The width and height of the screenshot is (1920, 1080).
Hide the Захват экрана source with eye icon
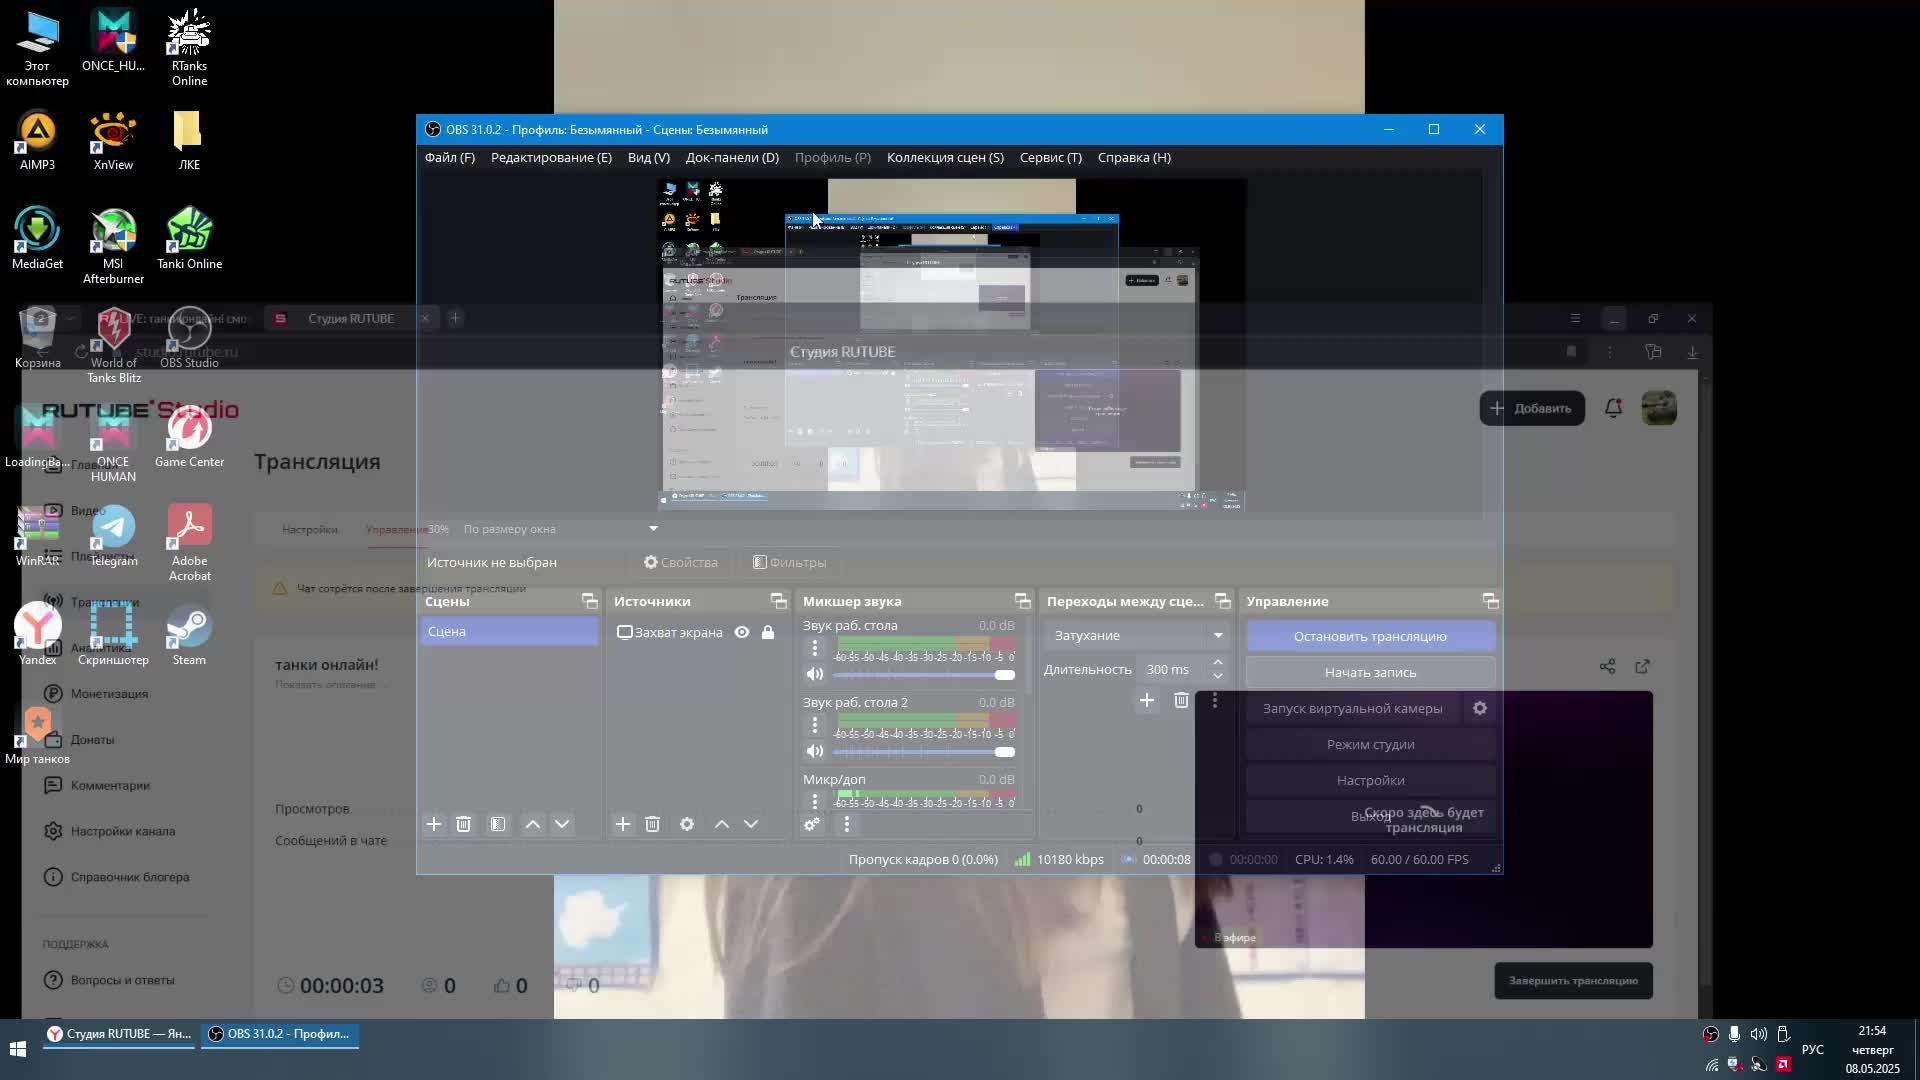(742, 632)
